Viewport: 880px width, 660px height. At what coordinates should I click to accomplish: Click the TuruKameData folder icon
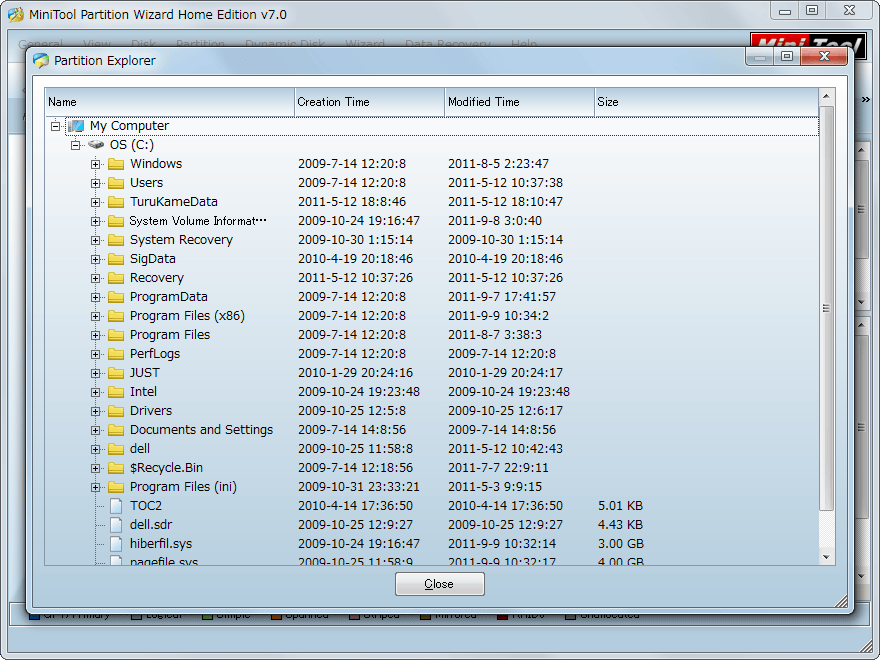point(116,202)
